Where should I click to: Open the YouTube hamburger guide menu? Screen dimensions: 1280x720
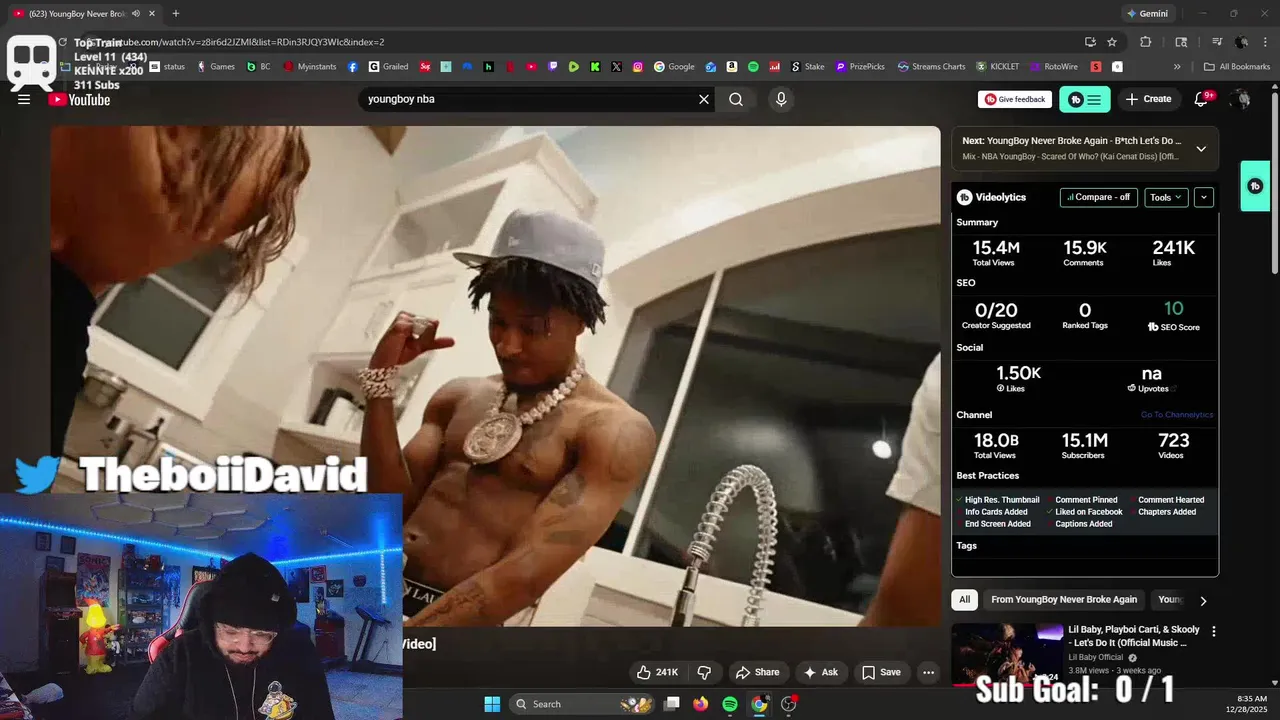coord(24,99)
